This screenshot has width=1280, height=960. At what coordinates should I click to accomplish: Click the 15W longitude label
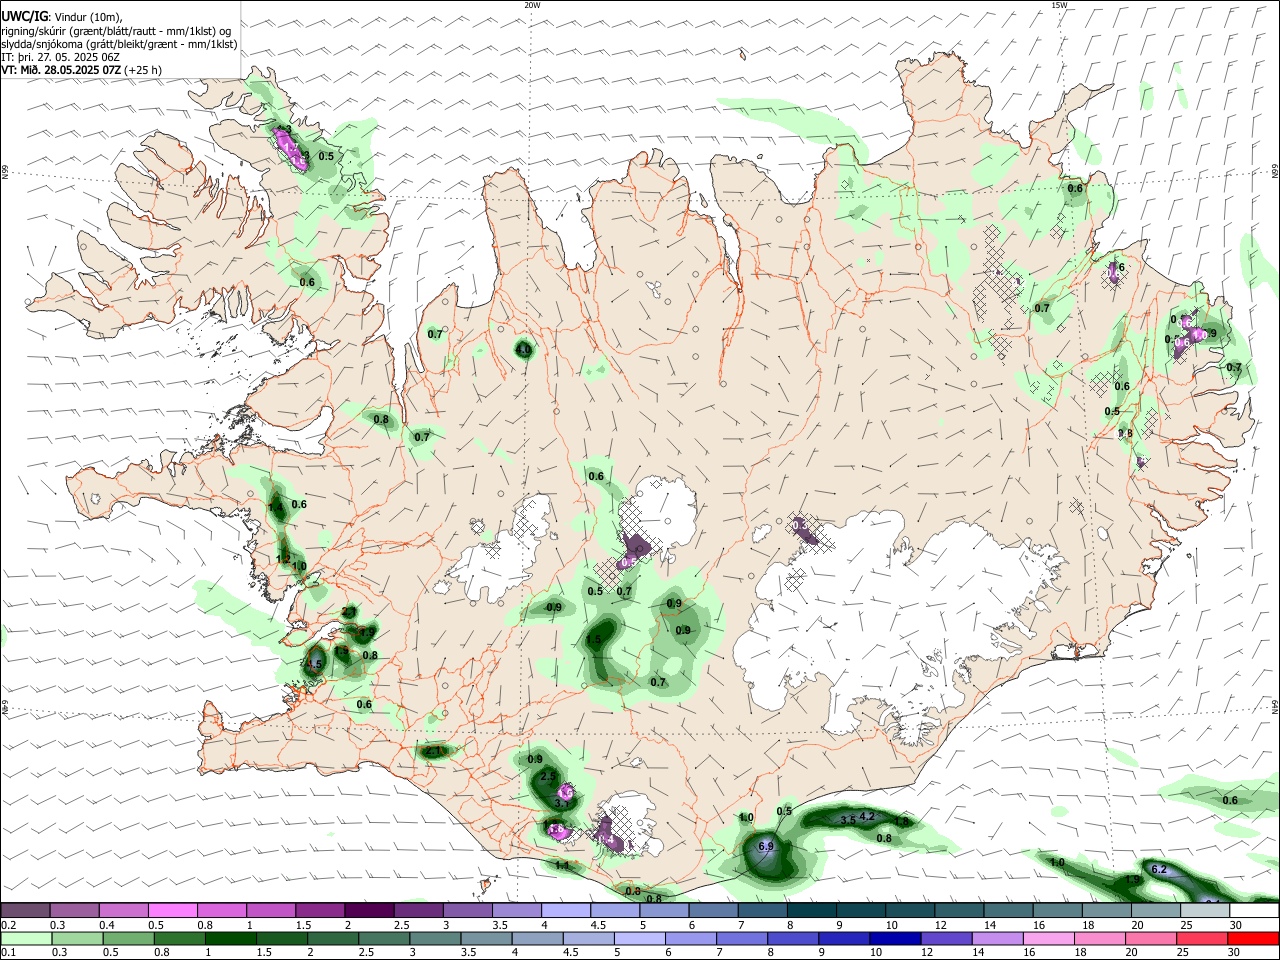1059,5
